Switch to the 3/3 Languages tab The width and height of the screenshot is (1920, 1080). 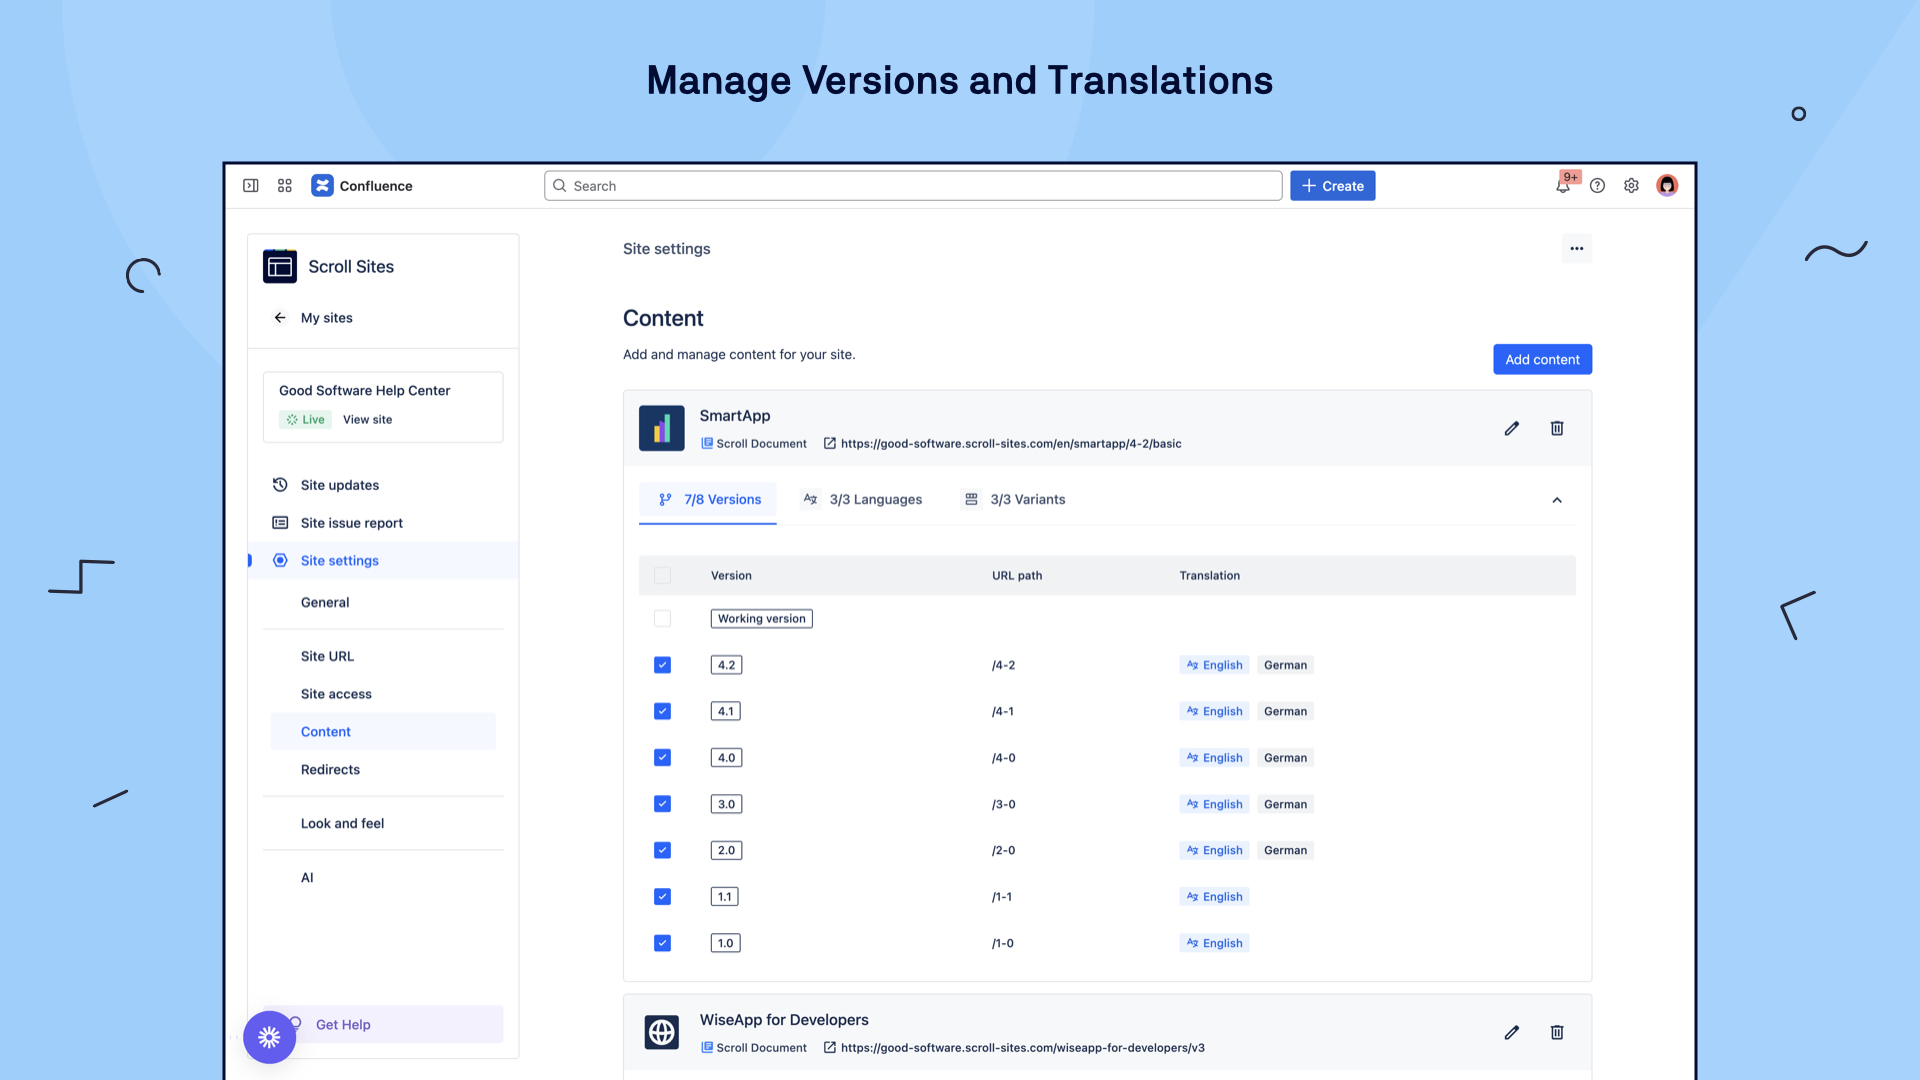[x=862, y=500]
